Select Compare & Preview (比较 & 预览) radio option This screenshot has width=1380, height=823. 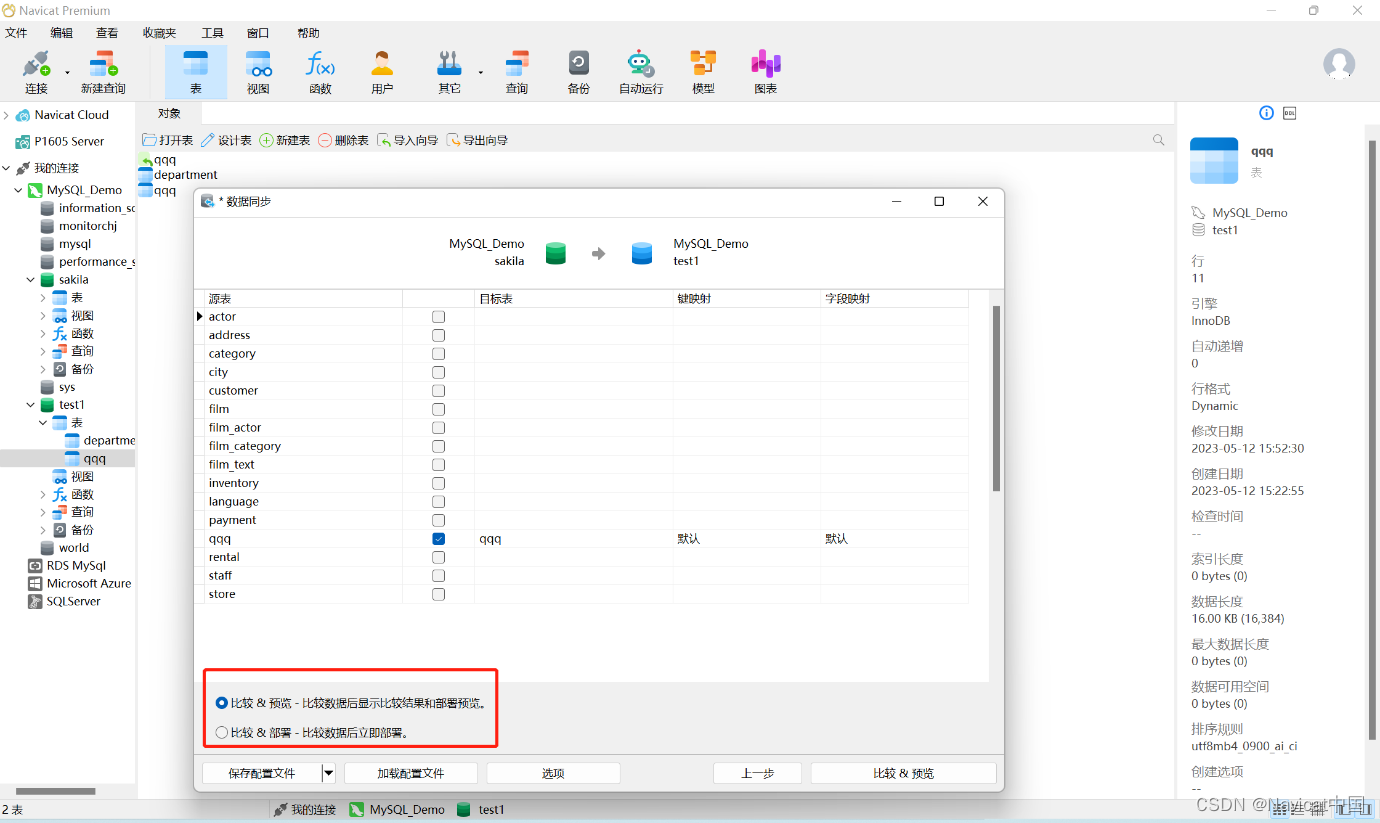coord(222,703)
